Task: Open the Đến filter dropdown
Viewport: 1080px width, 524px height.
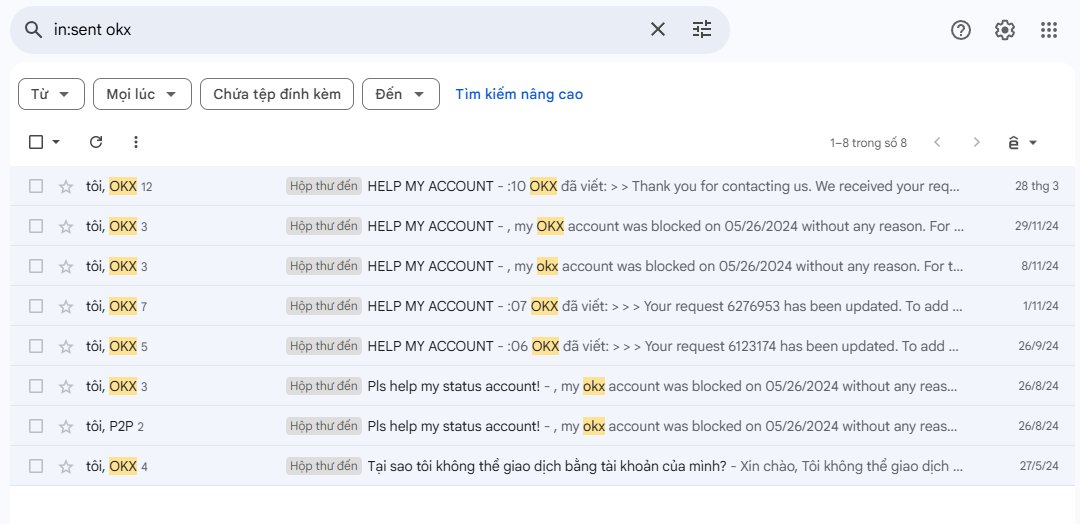Action: (x=401, y=94)
